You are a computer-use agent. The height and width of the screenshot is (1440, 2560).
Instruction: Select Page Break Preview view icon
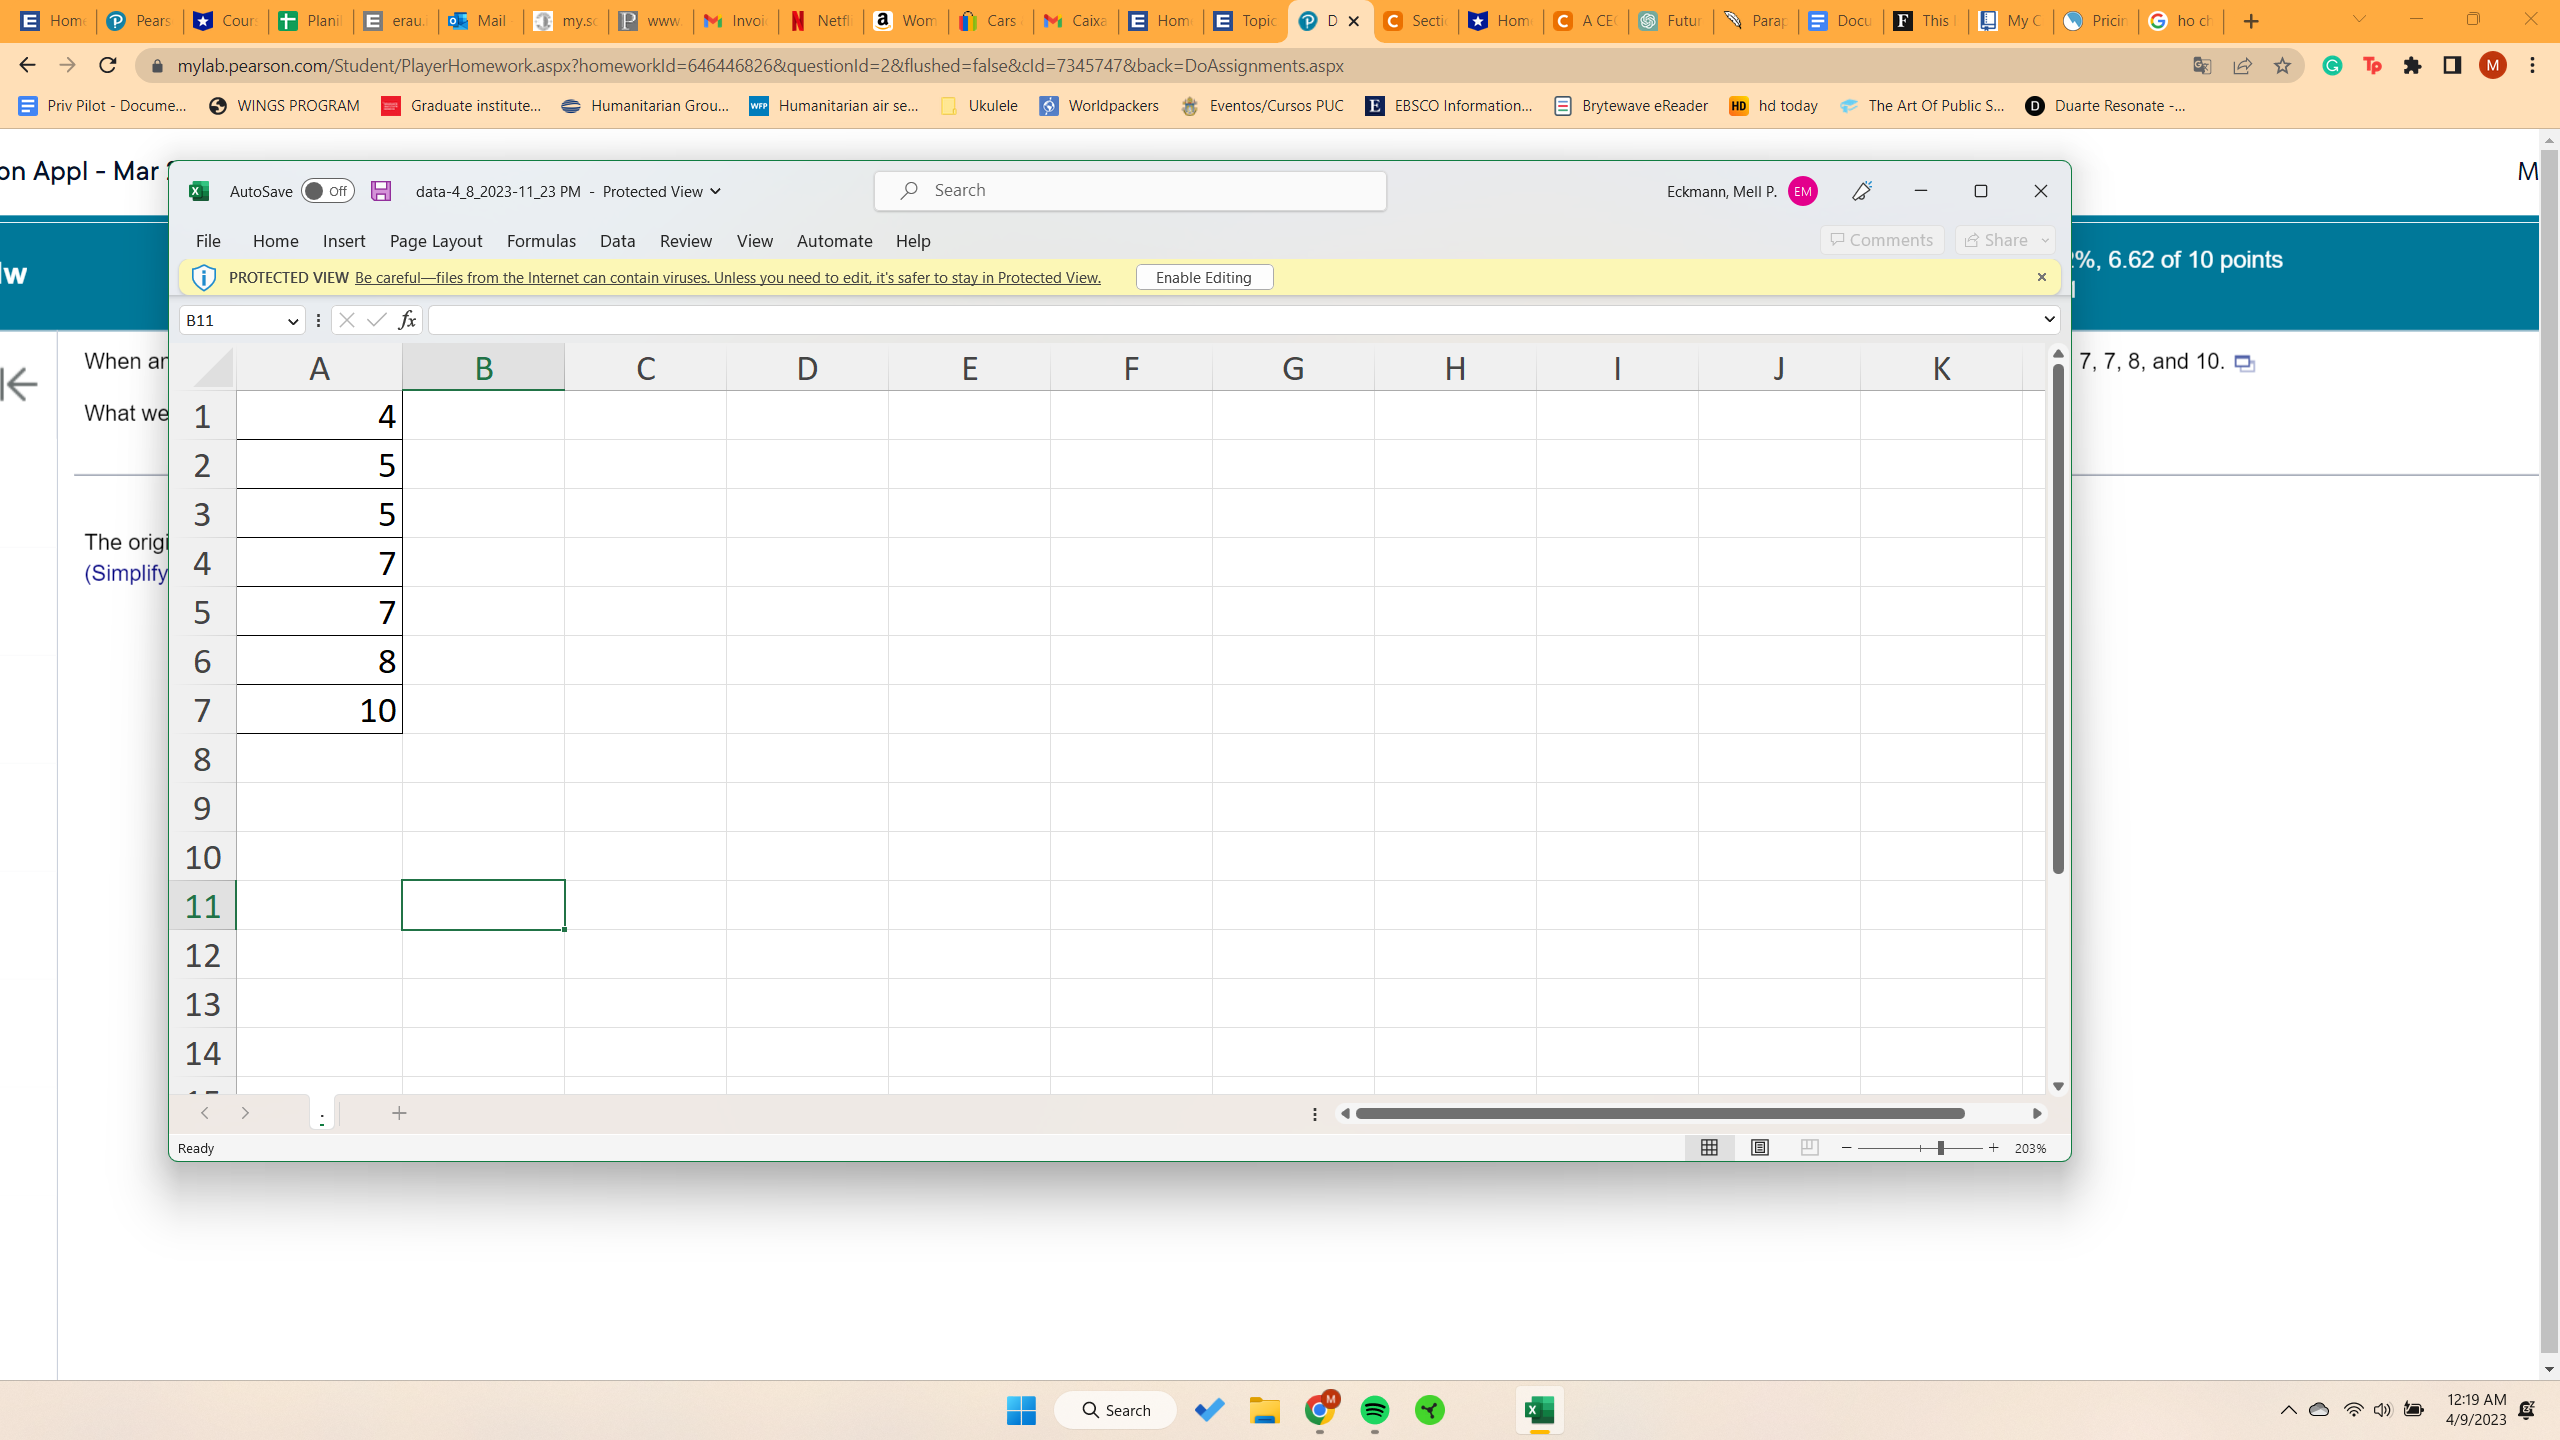pos(1809,1148)
